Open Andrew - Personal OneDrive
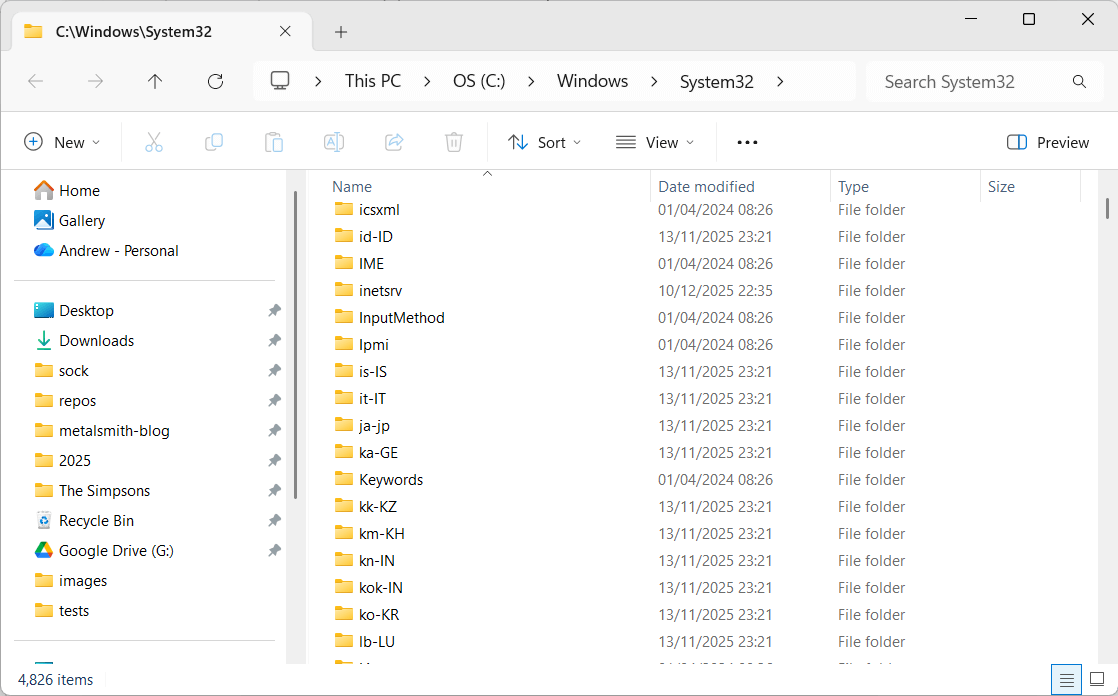Viewport: 1118px width, 696px height. tap(106, 250)
